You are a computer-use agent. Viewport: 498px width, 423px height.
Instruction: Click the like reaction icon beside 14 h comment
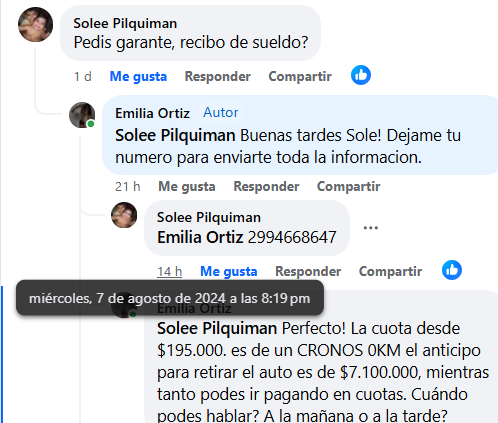[x=452, y=270]
